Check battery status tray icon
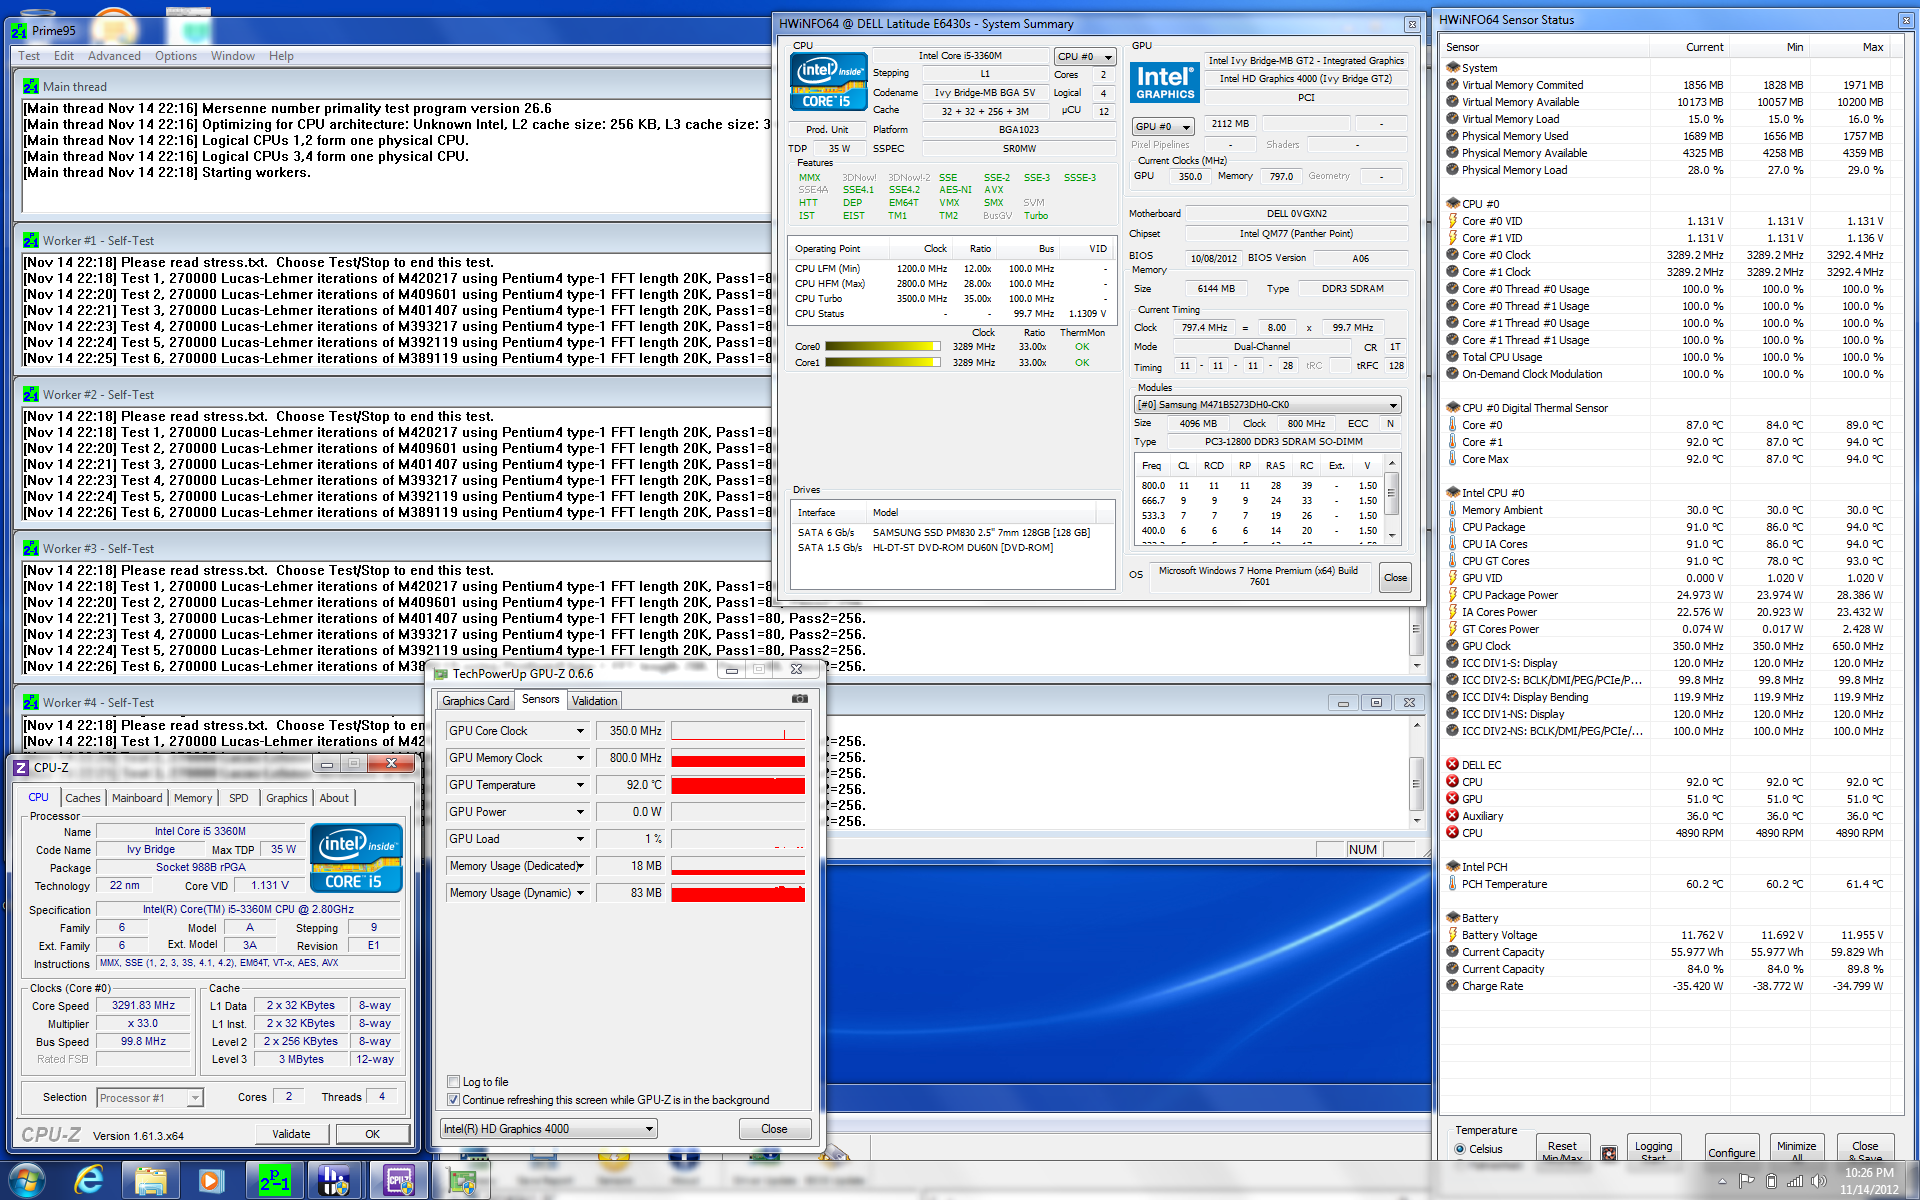The width and height of the screenshot is (1920, 1200). tap(1771, 1181)
